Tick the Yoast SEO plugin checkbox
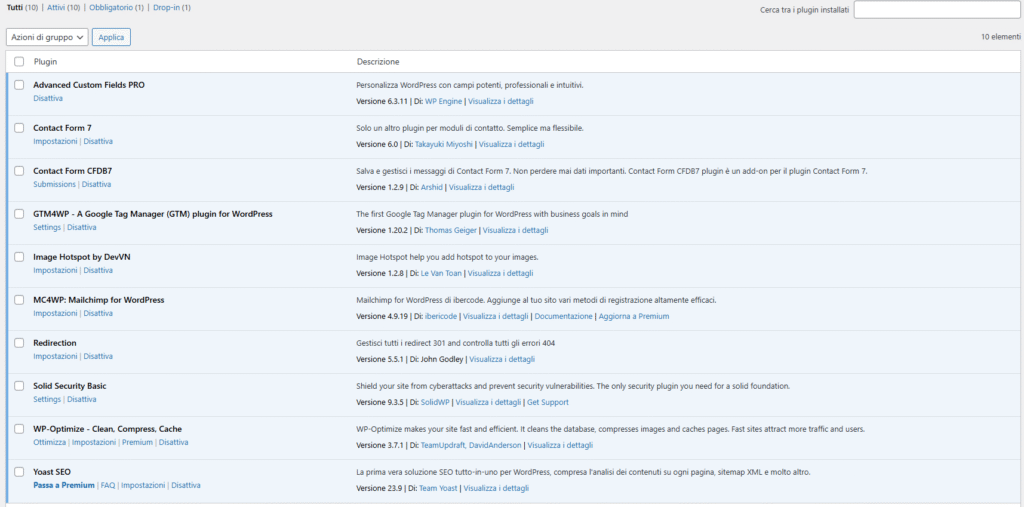1024x507 pixels. (19, 472)
